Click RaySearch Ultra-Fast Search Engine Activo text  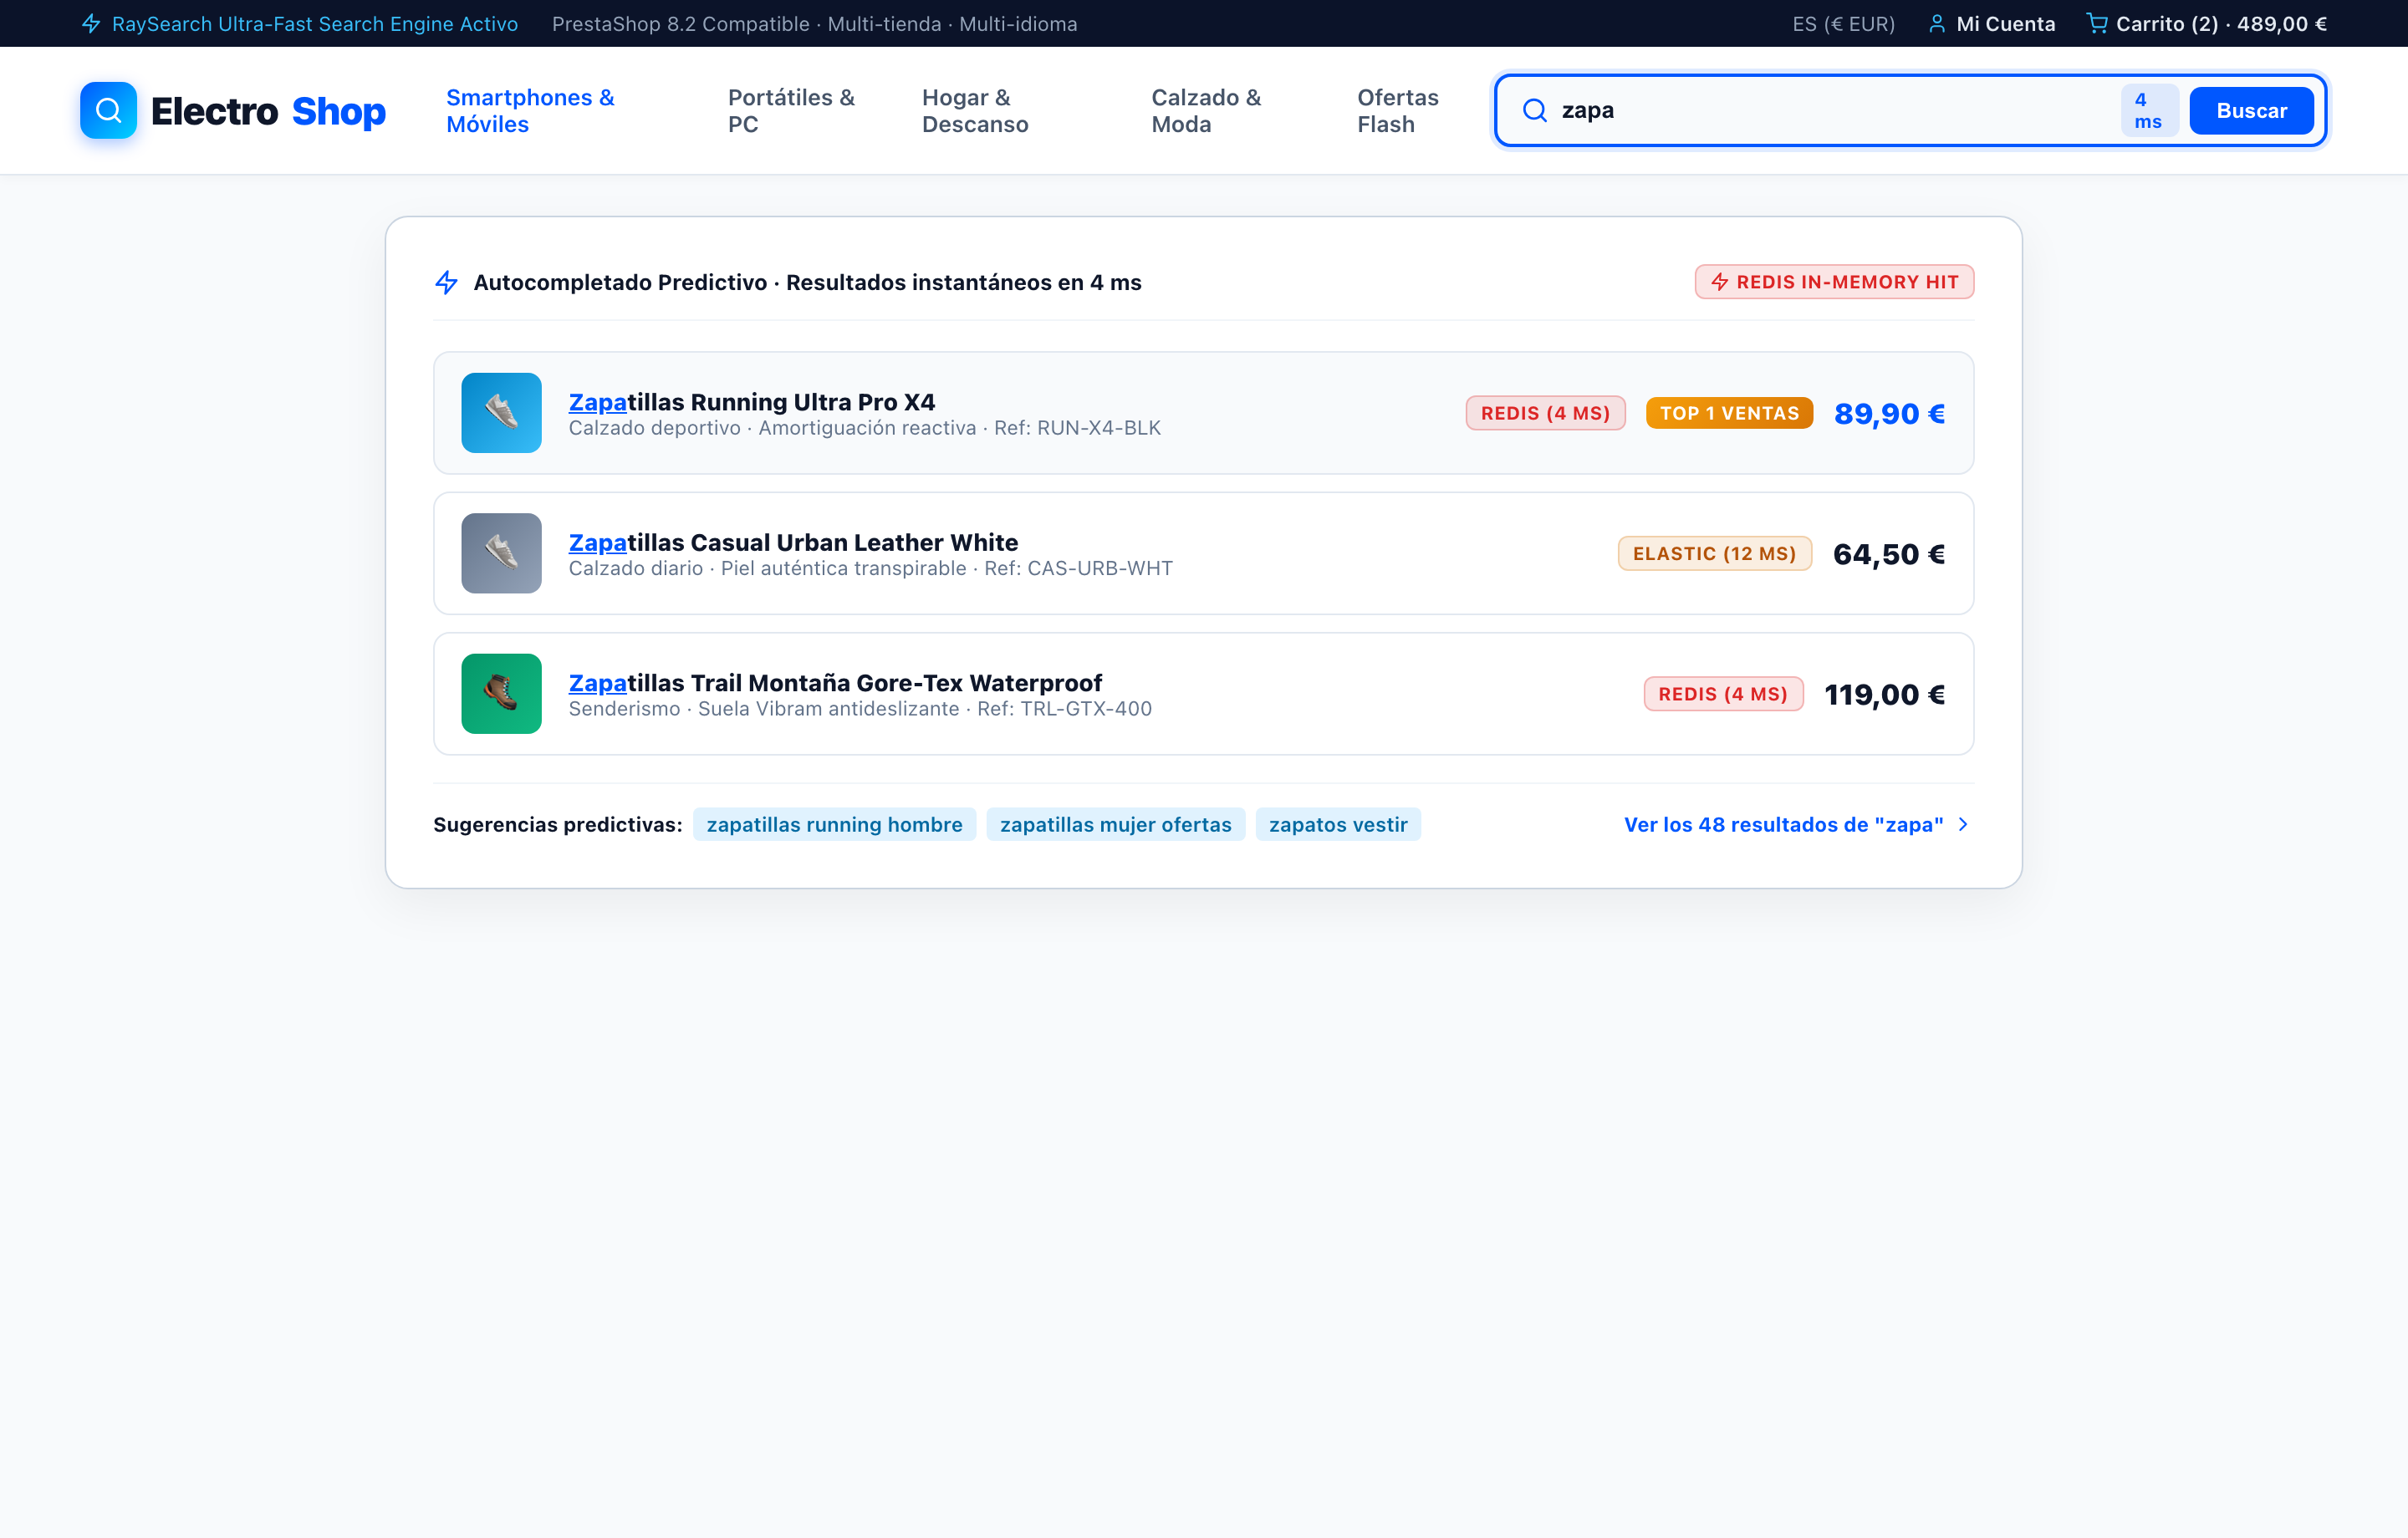pyautogui.click(x=315, y=24)
